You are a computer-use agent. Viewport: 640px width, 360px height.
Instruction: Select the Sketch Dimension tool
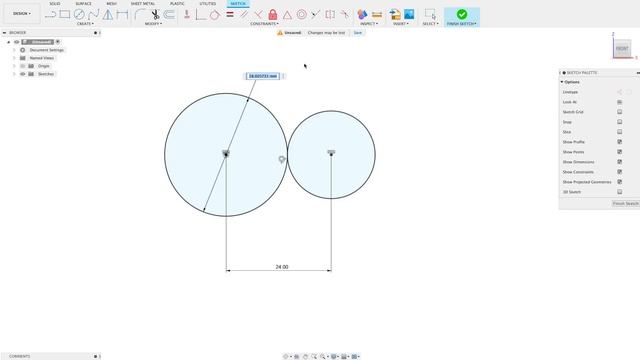(x=122, y=15)
